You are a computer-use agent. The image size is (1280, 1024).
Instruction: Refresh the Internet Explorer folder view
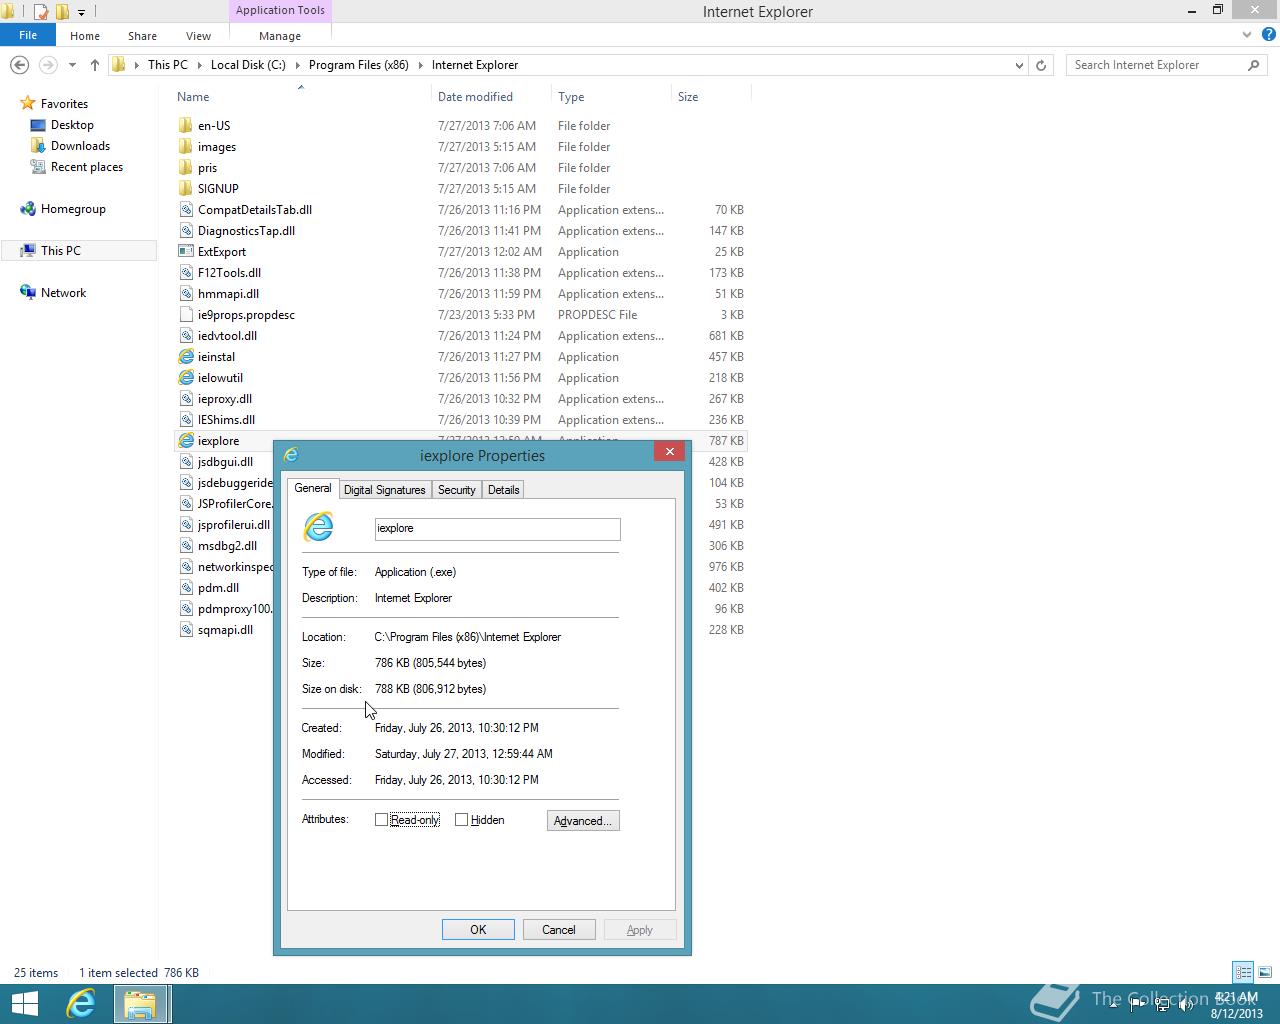pyautogui.click(x=1041, y=65)
